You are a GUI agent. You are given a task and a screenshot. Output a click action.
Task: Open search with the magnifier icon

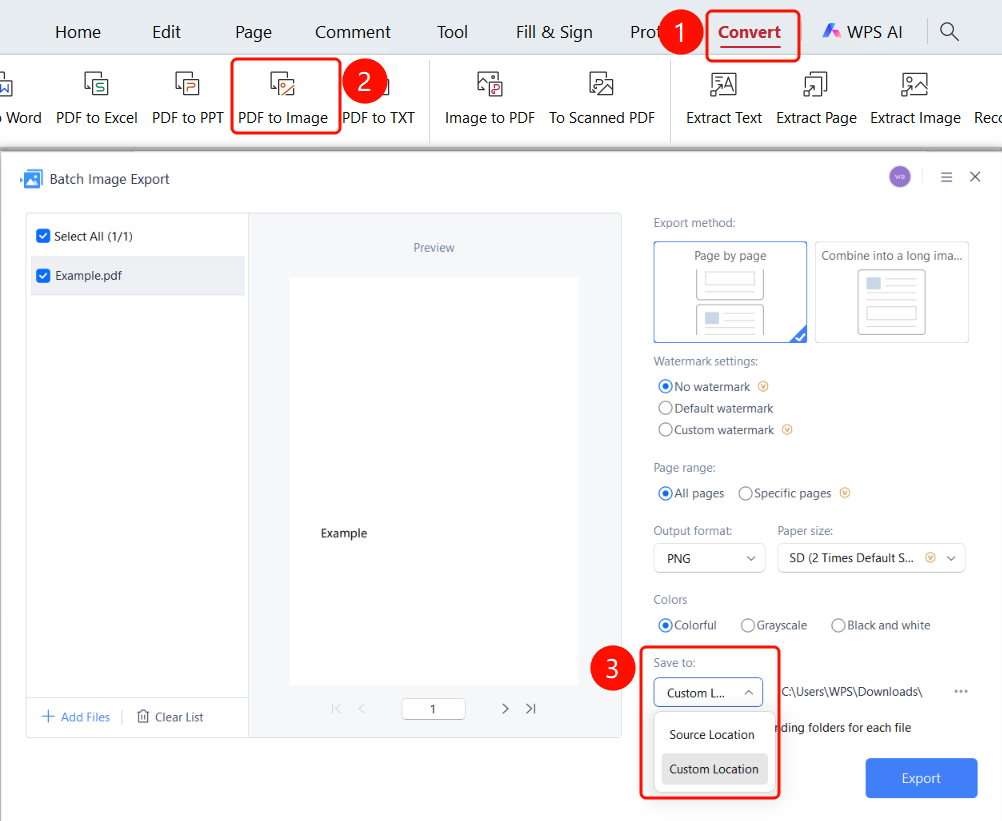tap(949, 31)
